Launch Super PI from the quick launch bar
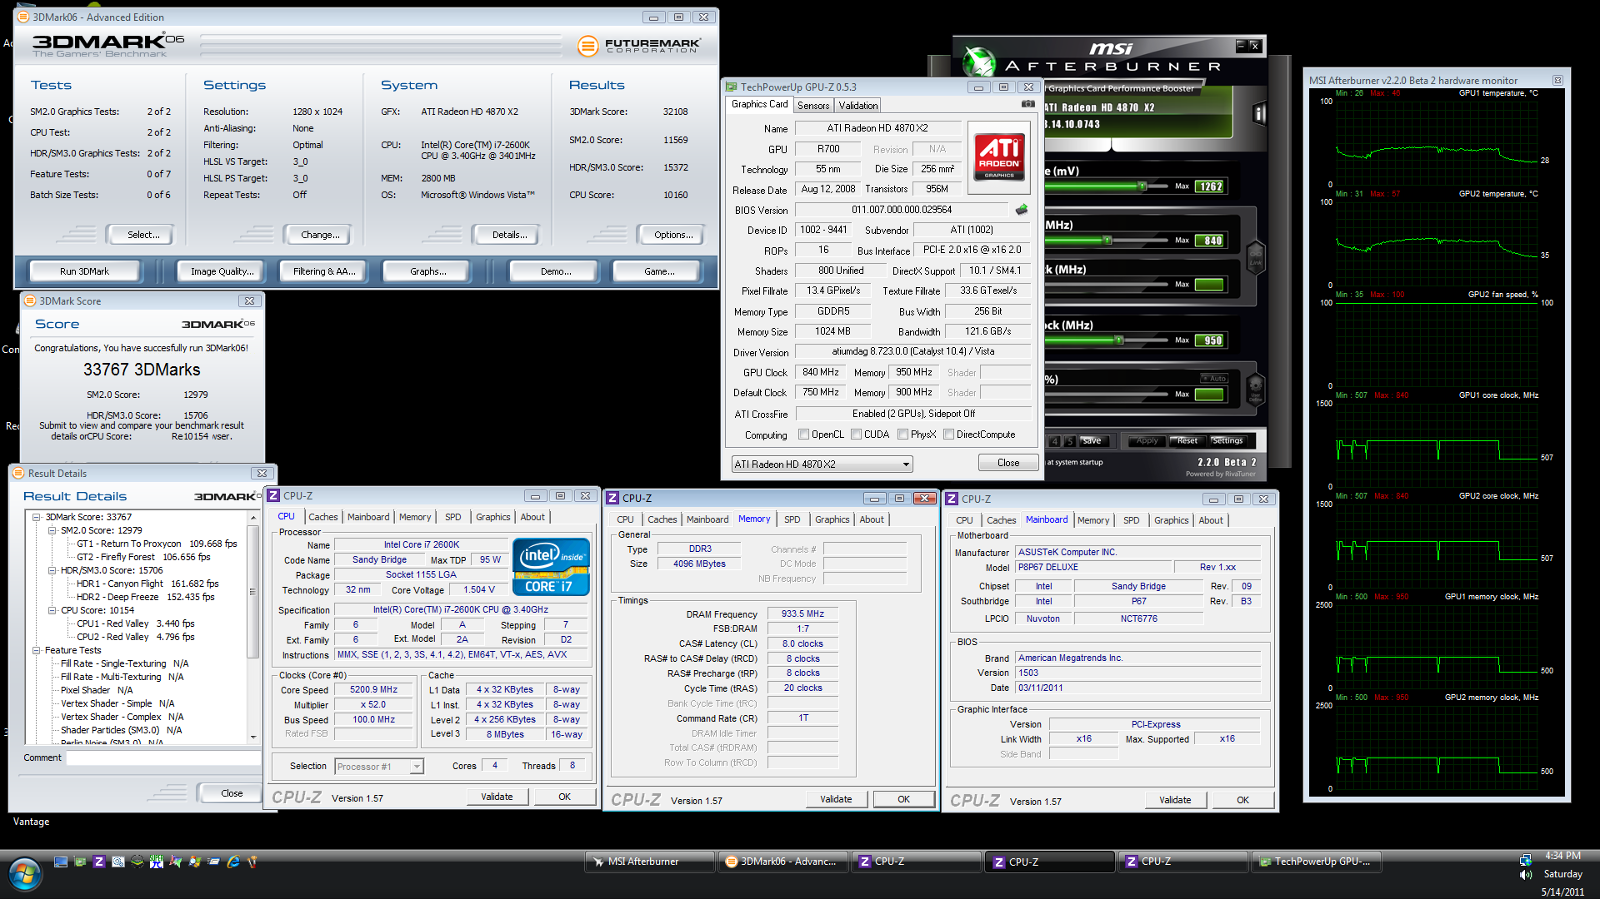Screen dimensions: 1600x899 click(156, 862)
